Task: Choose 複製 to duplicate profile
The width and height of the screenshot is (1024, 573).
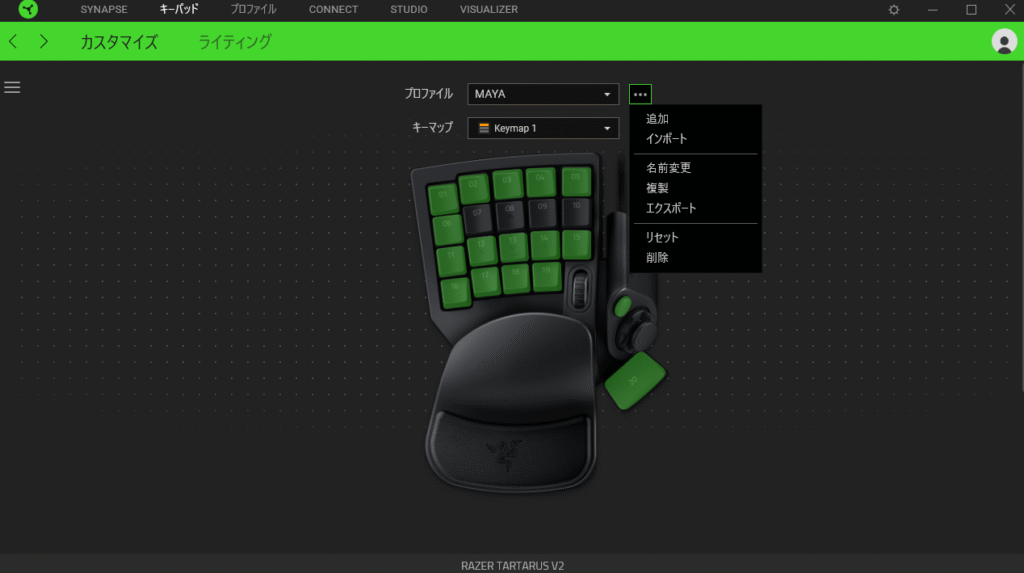Action: [x=657, y=188]
